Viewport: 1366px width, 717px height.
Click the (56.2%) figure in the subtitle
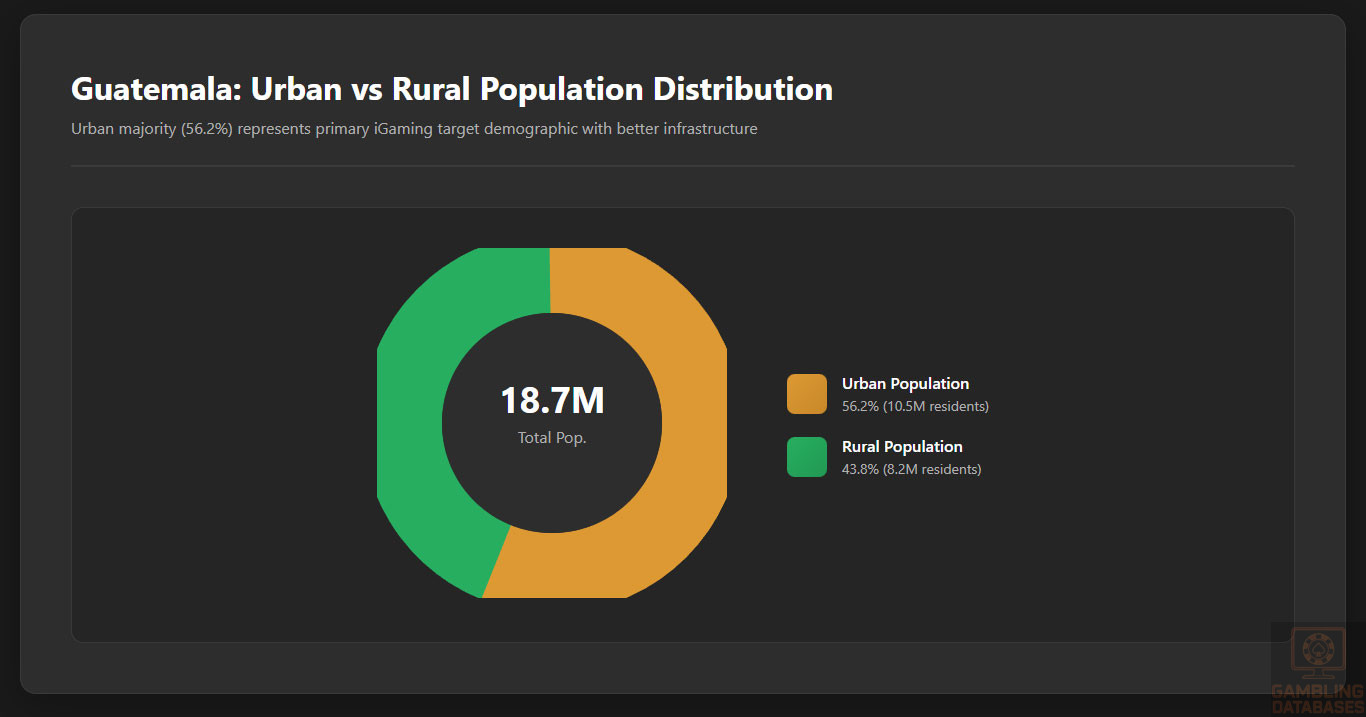(x=207, y=129)
